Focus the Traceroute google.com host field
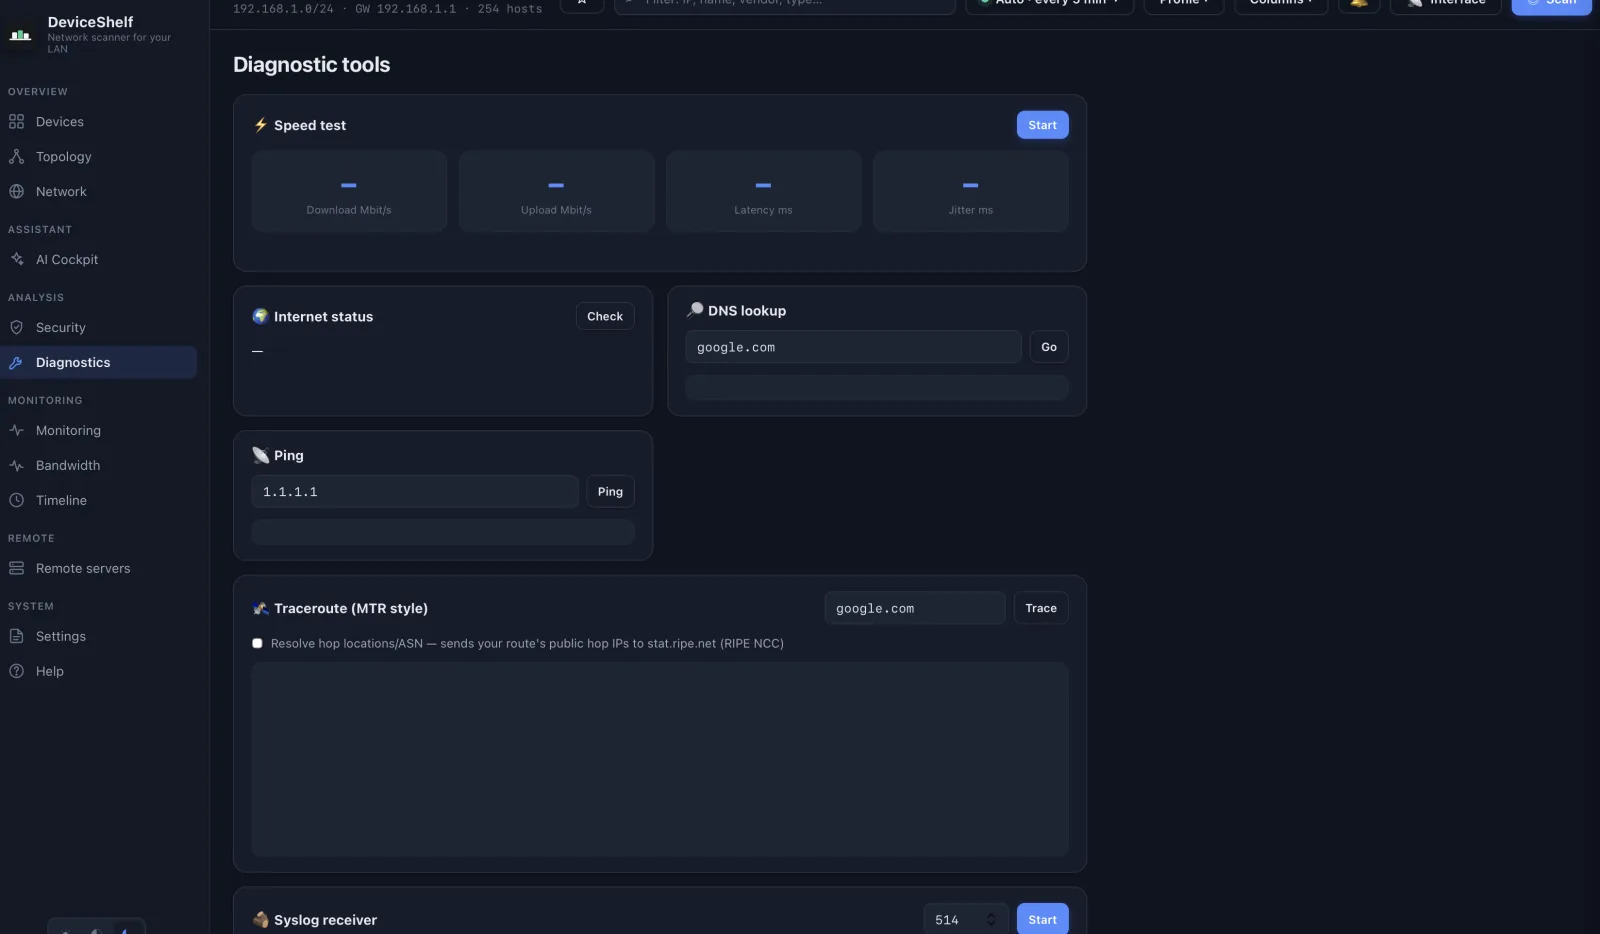The image size is (1600, 934). coord(915,608)
